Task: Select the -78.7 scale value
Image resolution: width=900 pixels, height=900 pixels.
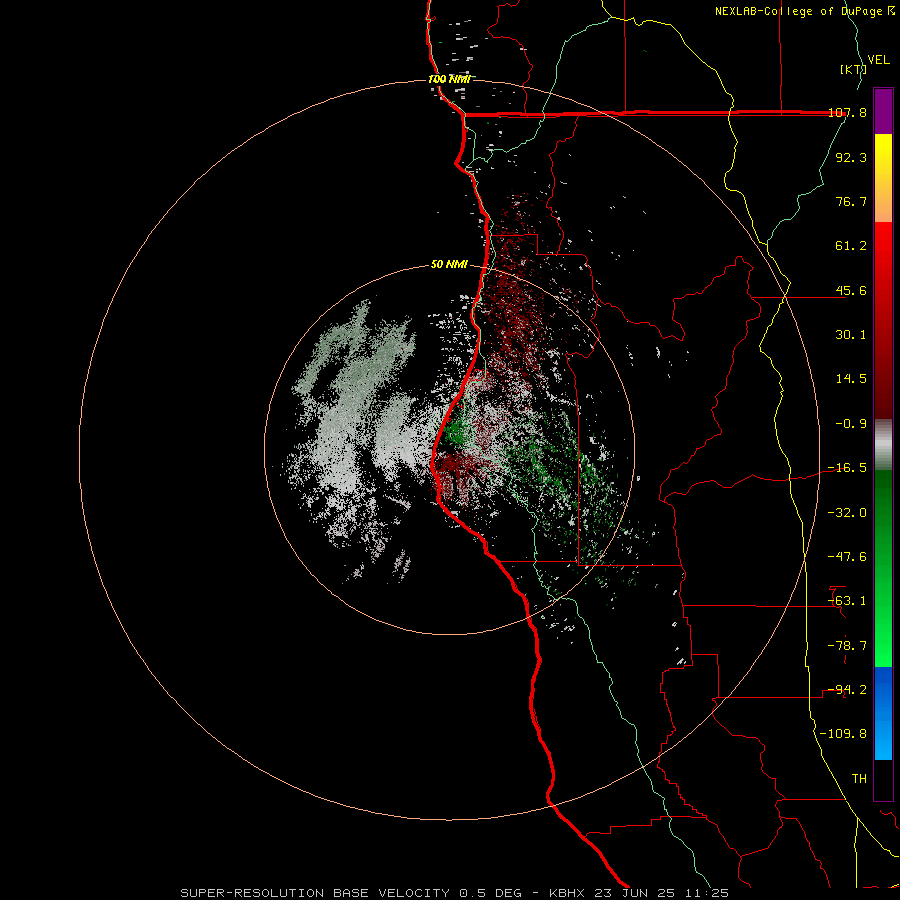Action: click(x=848, y=646)
